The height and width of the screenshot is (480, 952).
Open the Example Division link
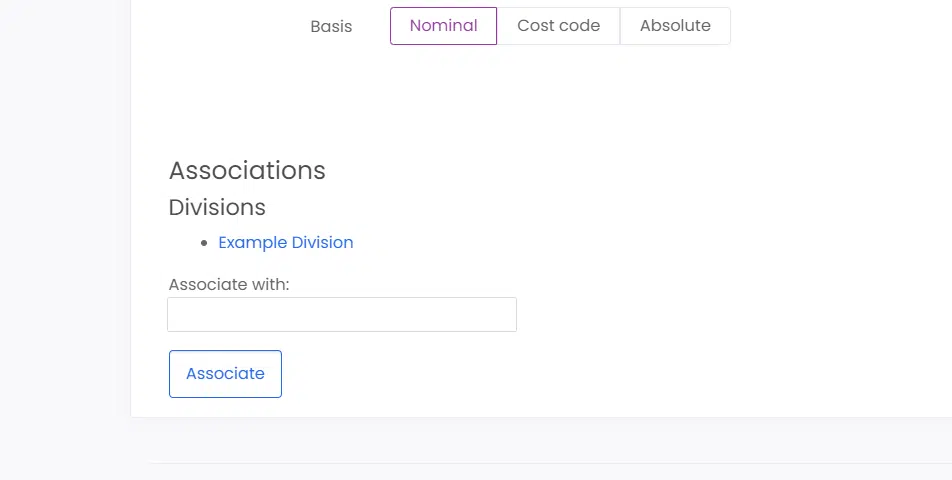285,242
